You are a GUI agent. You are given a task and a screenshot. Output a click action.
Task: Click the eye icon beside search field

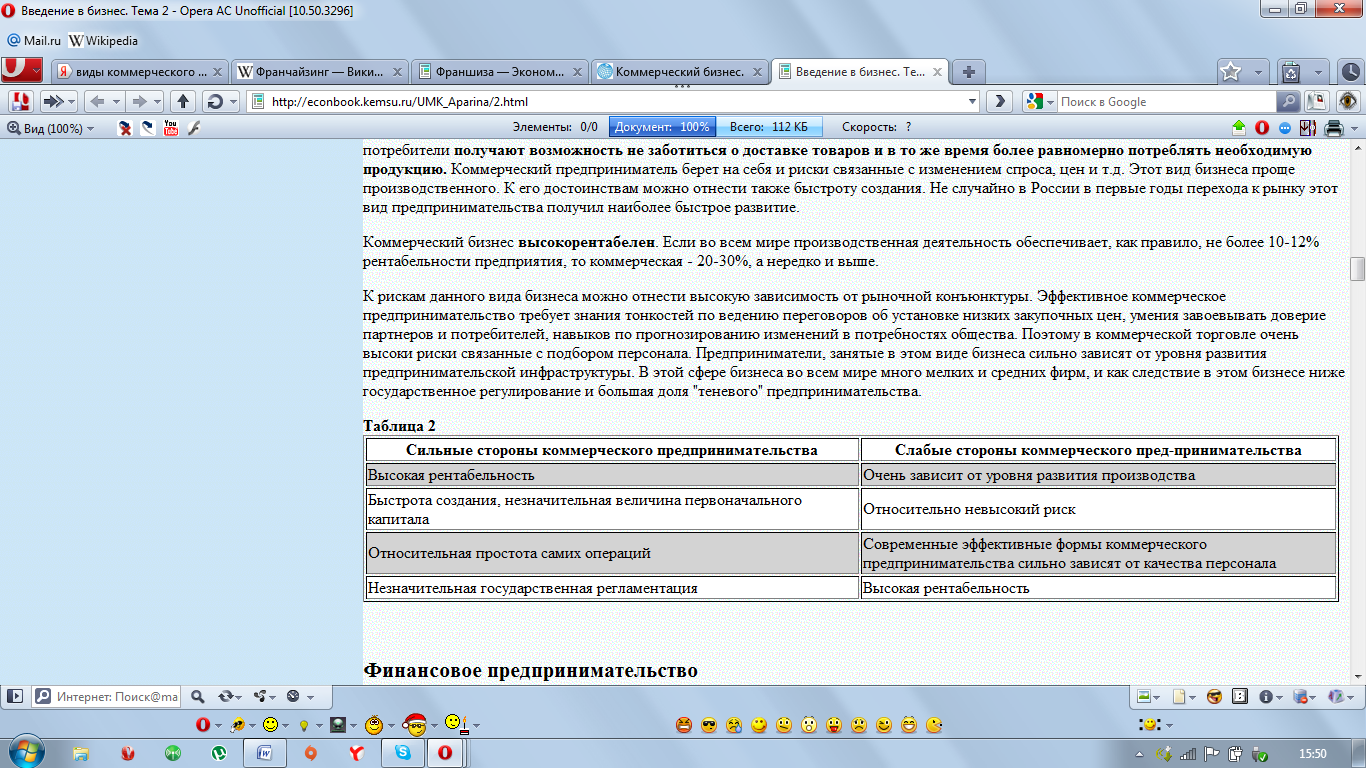click(1348, 102)
